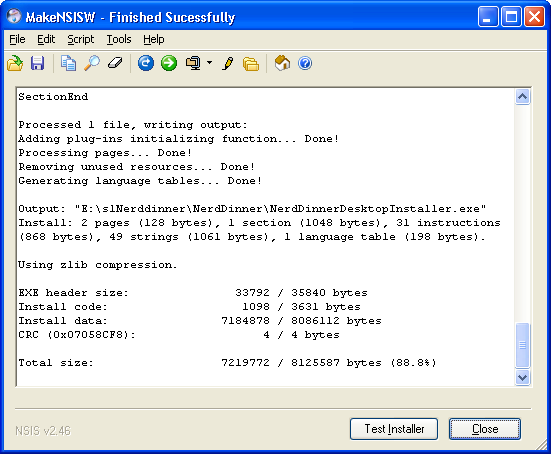Click the log scrollbar thumb

[x=523, y=345]
